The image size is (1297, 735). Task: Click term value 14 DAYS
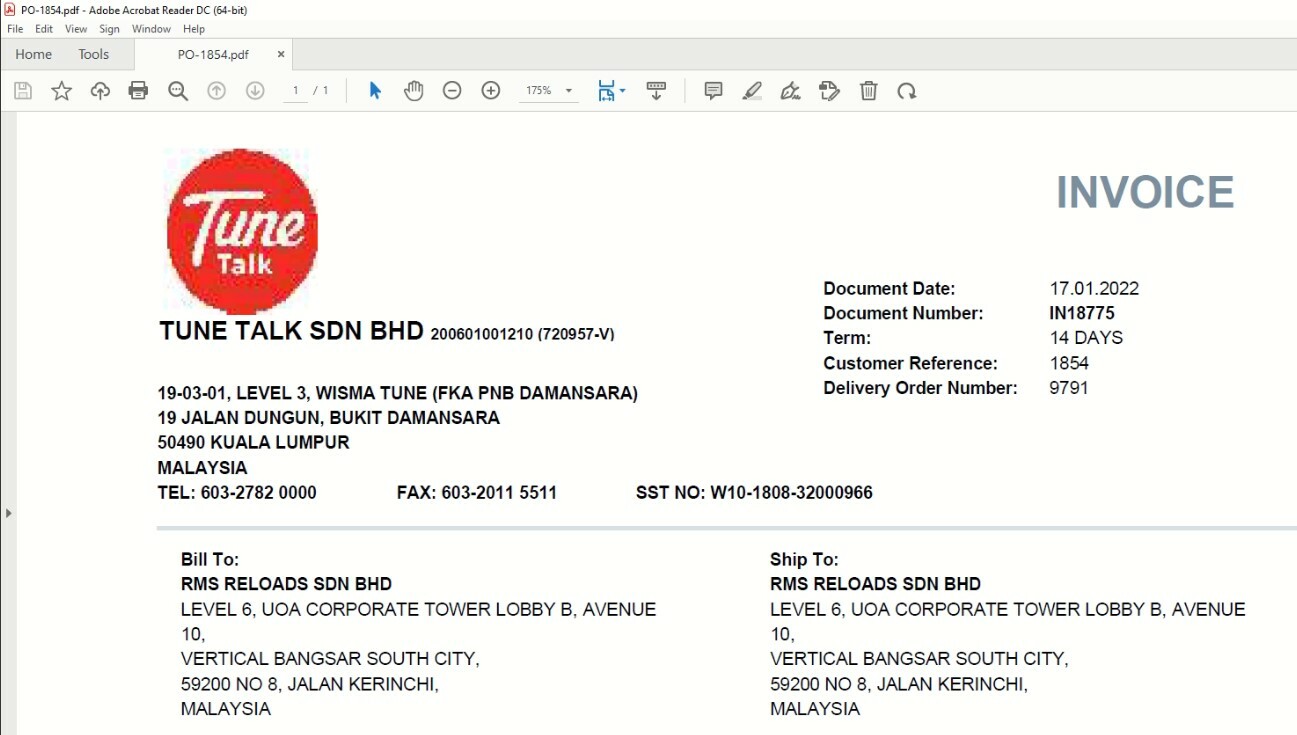1086,338
